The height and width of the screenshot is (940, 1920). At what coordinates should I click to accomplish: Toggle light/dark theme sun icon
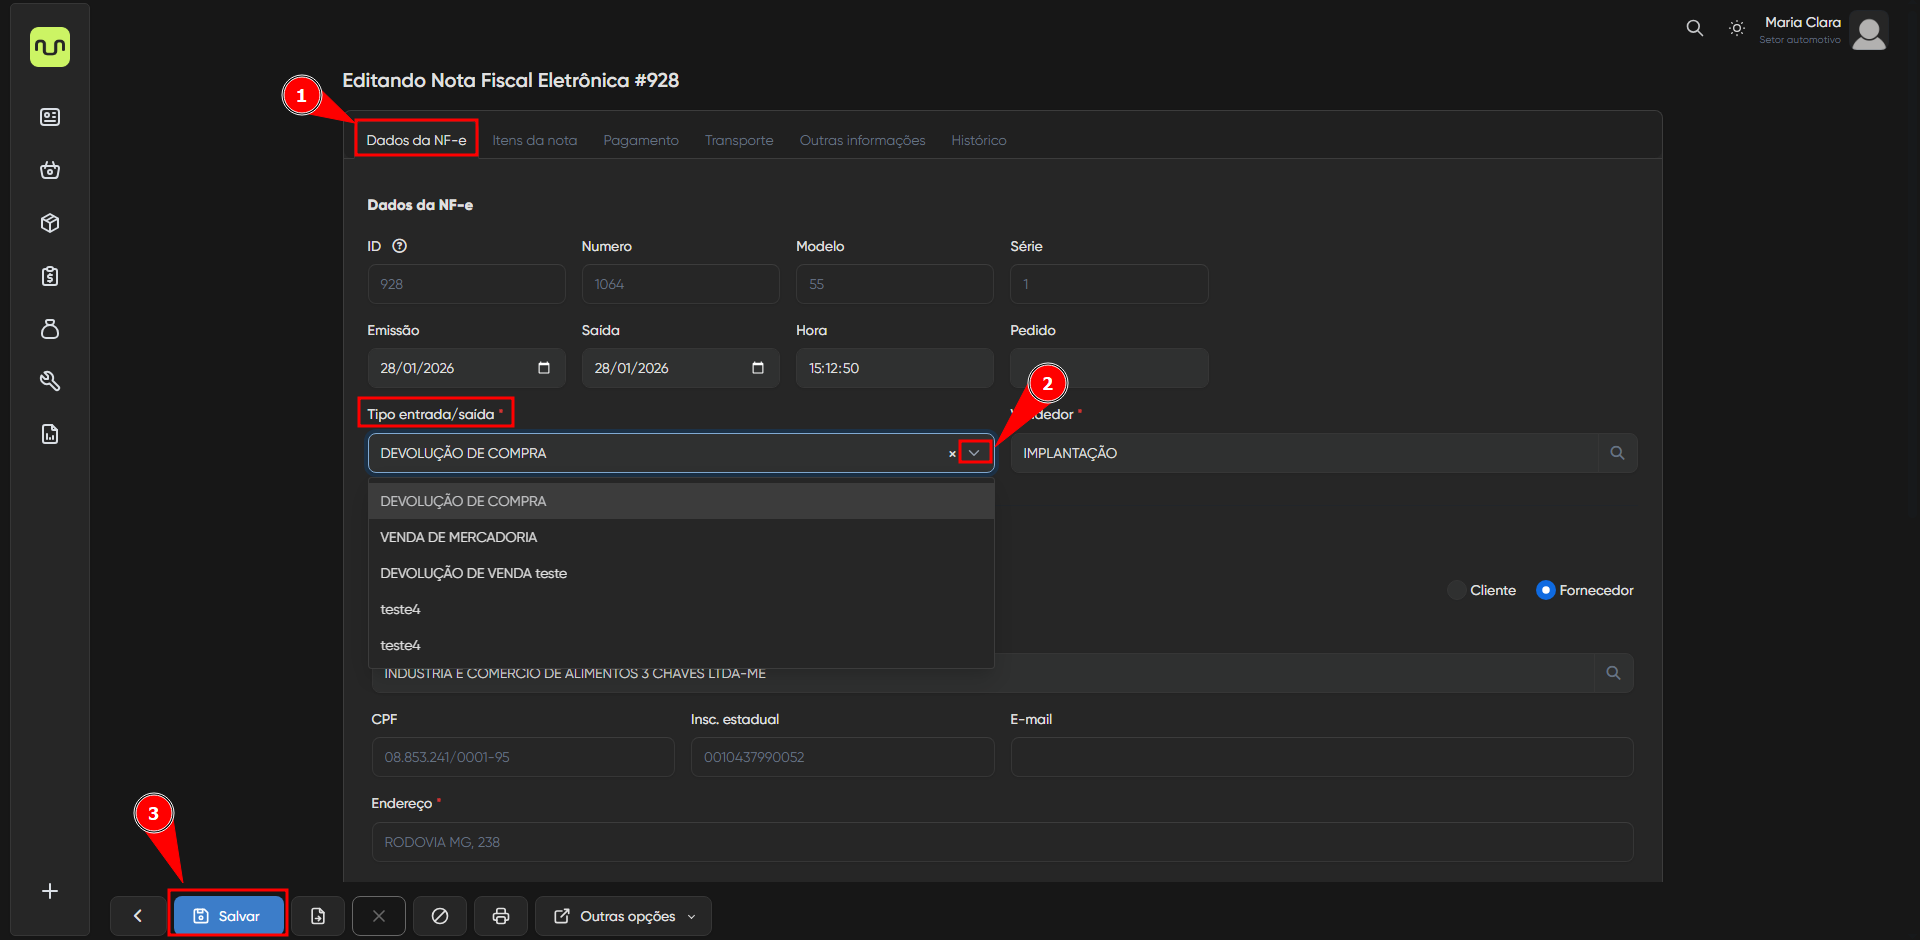tap(1737, 29)
